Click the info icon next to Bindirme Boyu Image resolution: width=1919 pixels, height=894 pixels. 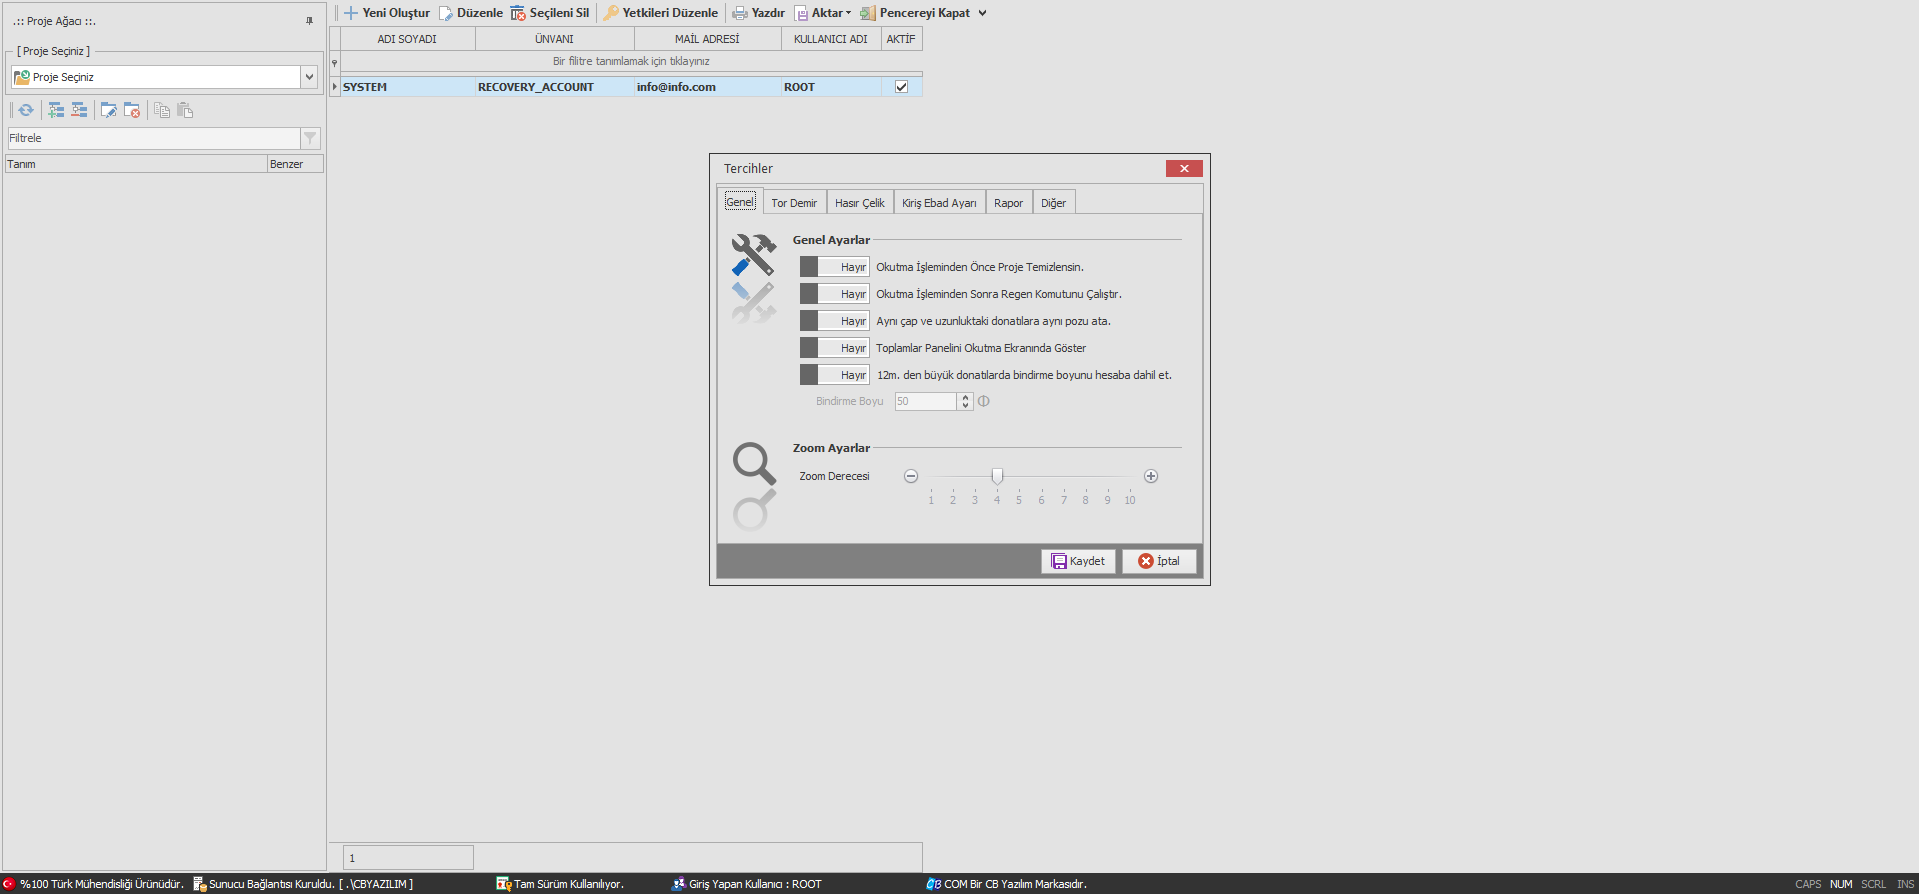984,401
